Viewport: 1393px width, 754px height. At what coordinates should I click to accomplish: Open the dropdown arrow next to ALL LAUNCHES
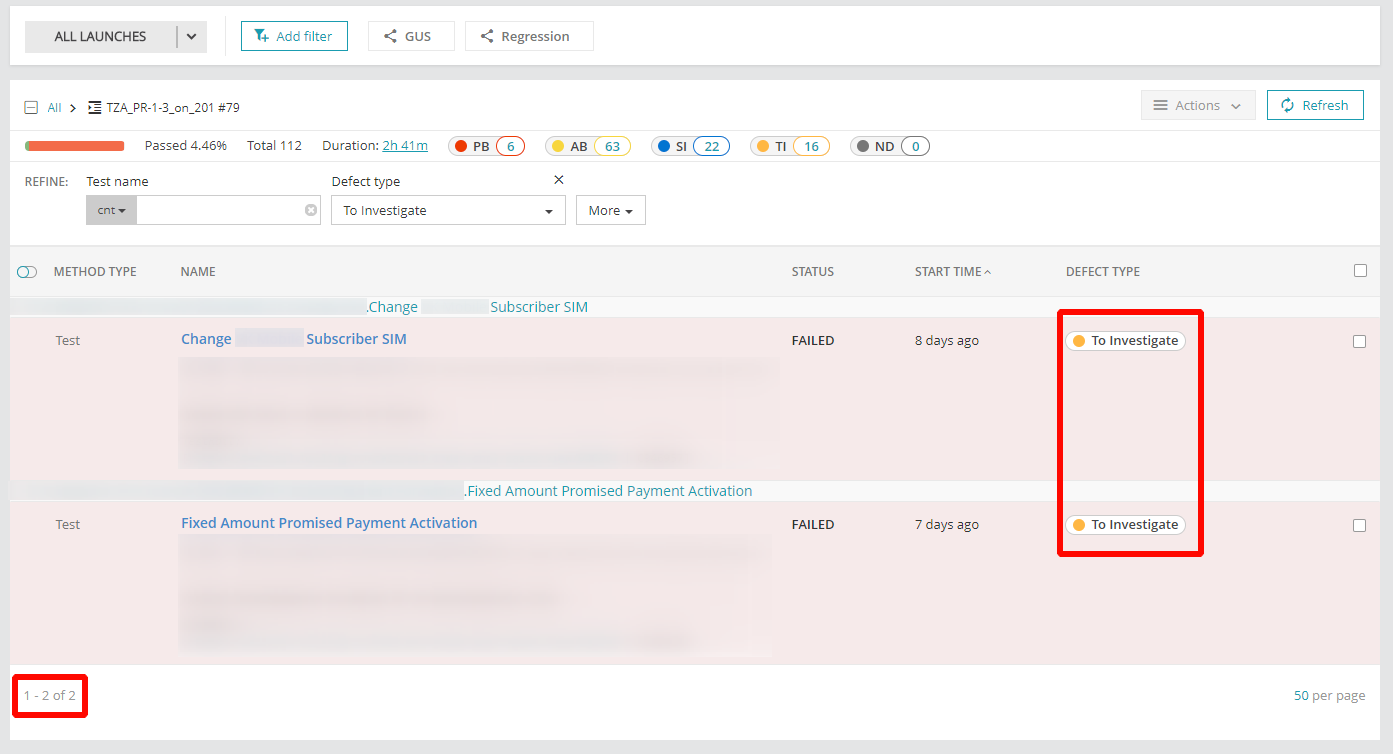[x=192, y=37]
